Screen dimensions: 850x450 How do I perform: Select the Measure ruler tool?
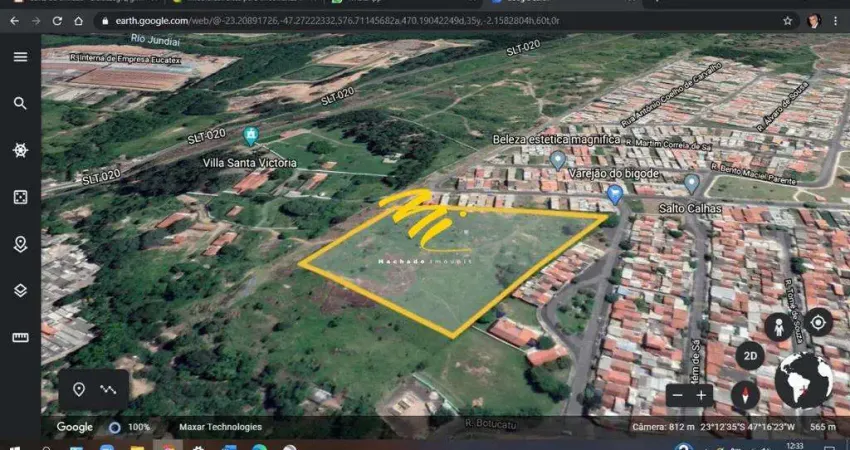pyautogui.click(x=20, y=337)
